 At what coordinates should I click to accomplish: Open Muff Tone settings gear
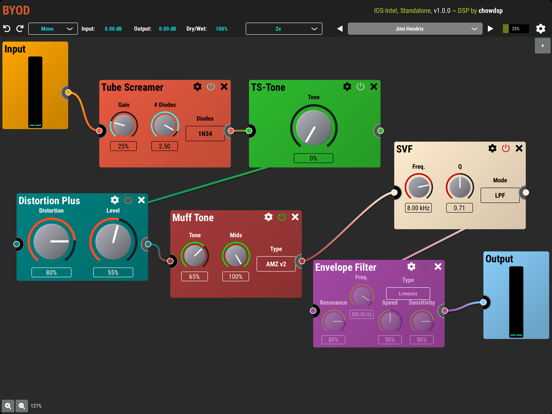[x=269, y=217]
